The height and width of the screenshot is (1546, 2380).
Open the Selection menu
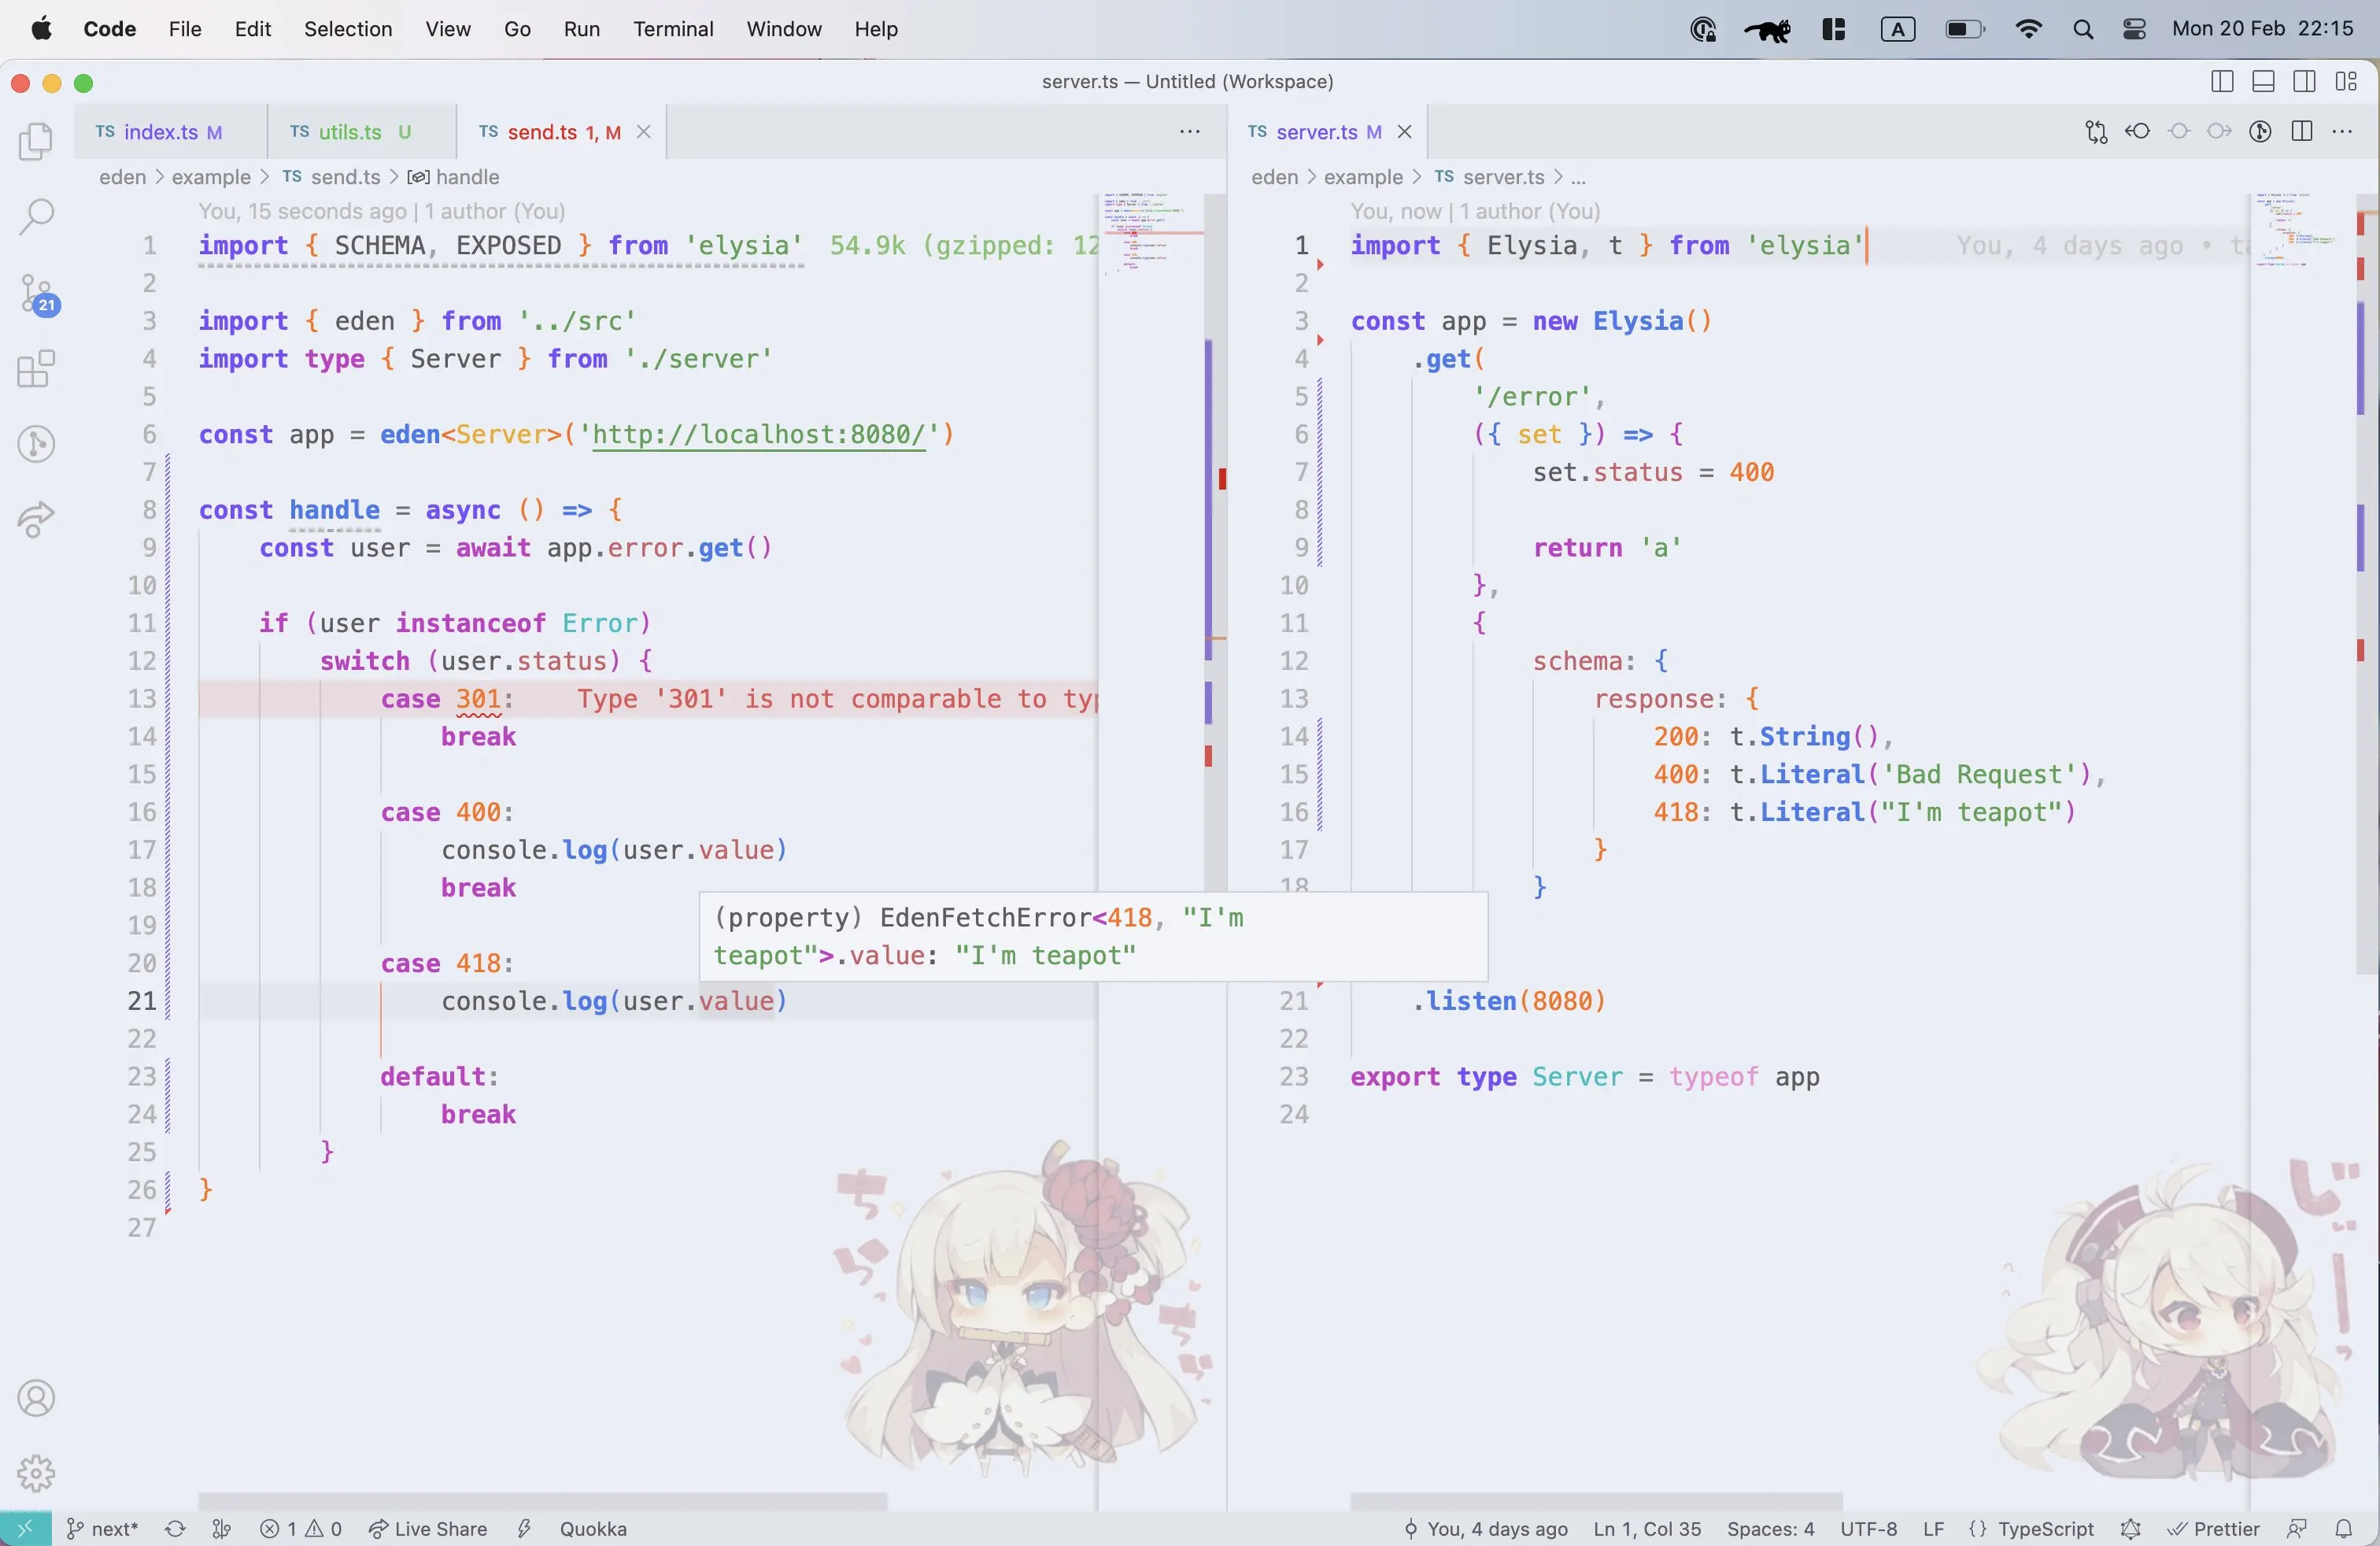click(348, 29)
